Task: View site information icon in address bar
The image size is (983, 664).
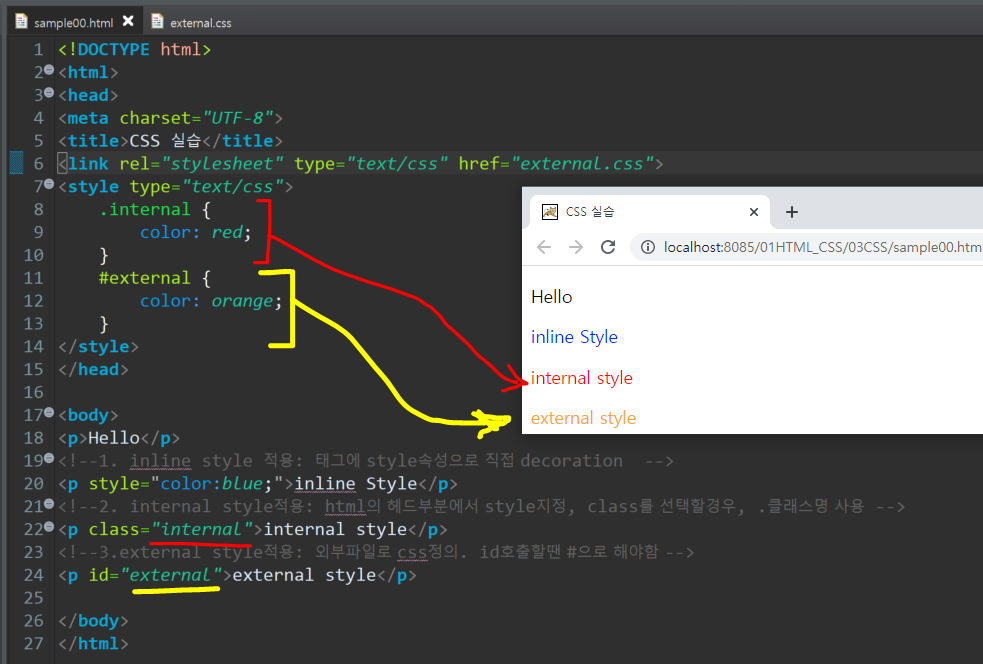Action: click(648, 247)
